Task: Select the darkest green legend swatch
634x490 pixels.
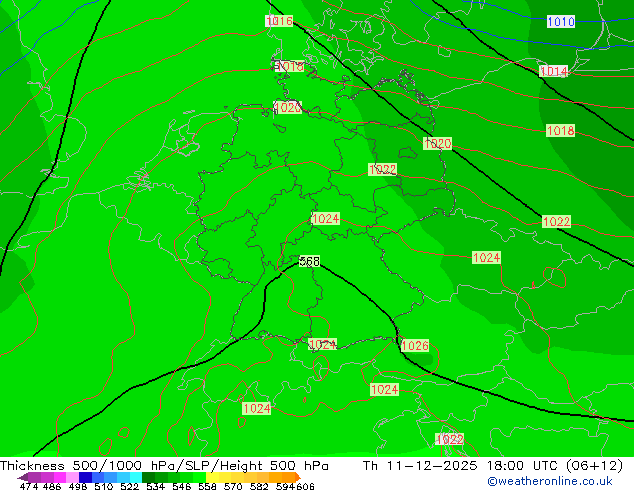Action: (148, 477)
